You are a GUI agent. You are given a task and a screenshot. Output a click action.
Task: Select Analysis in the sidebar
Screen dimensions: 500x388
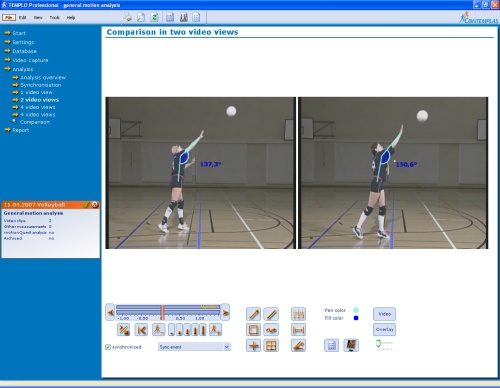pos(23,69)
